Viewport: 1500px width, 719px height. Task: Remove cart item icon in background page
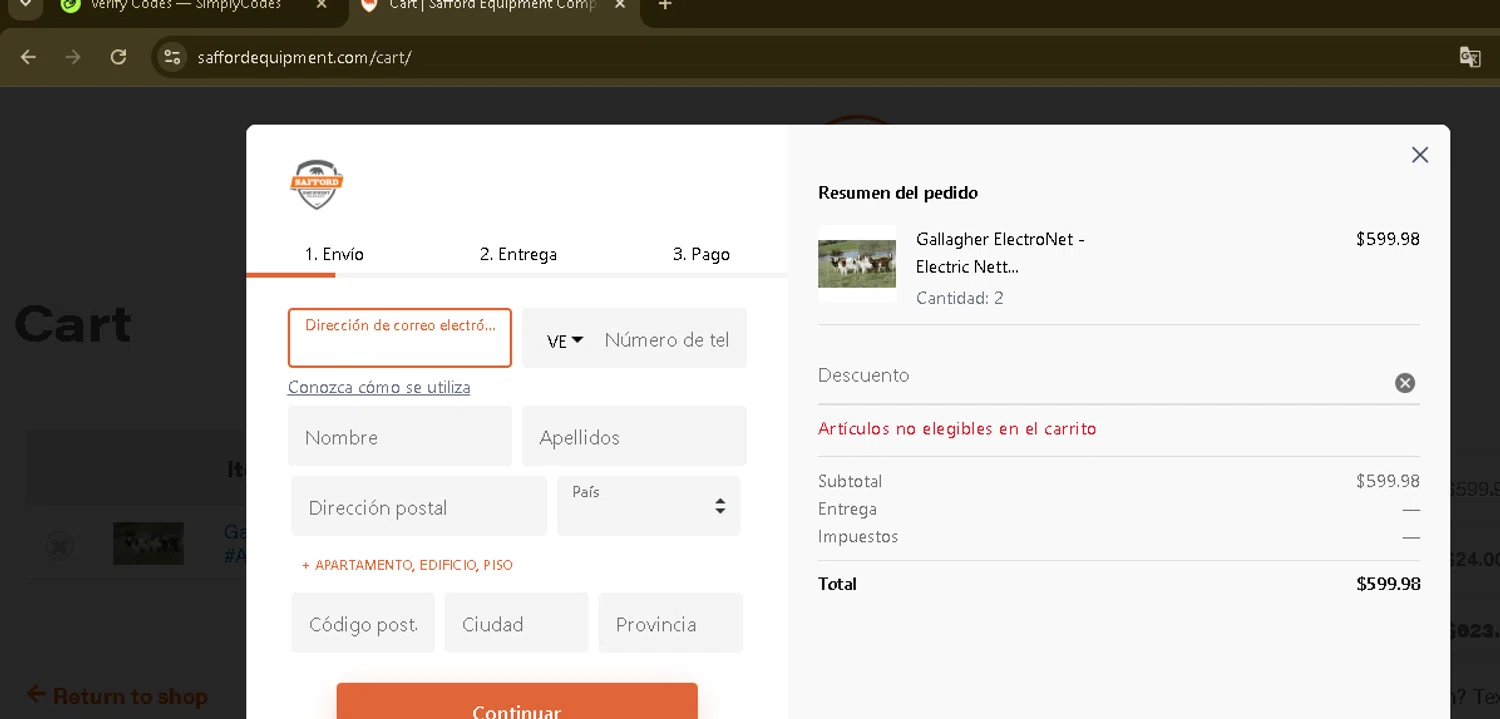pyautogui.click(x=60, y=546)
